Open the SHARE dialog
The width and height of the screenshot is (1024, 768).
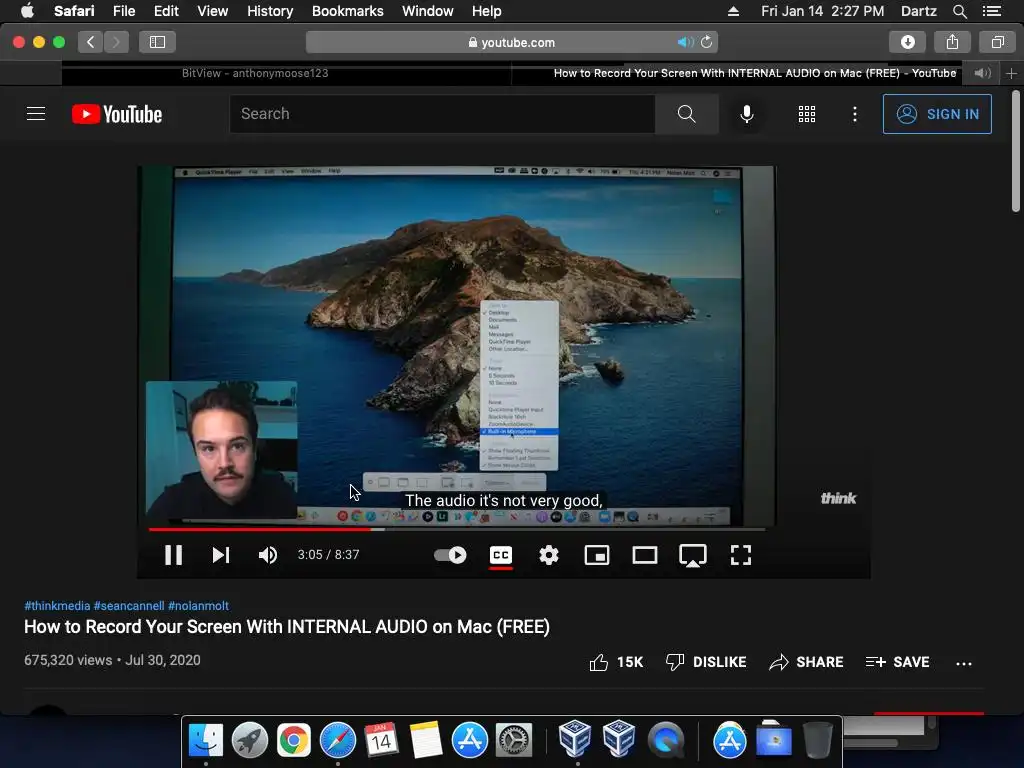[806, 662]
